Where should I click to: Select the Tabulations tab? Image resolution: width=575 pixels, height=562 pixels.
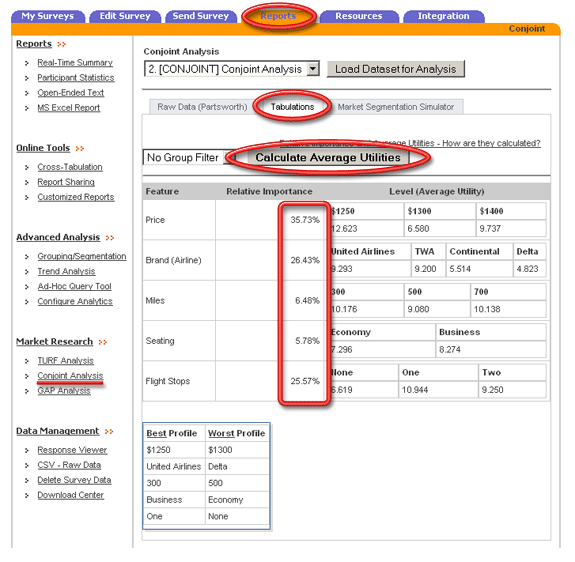pos(292,107)
